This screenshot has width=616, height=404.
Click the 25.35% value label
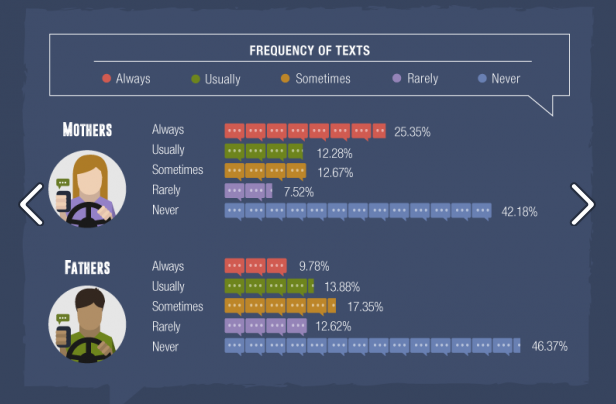coord(412,132)
